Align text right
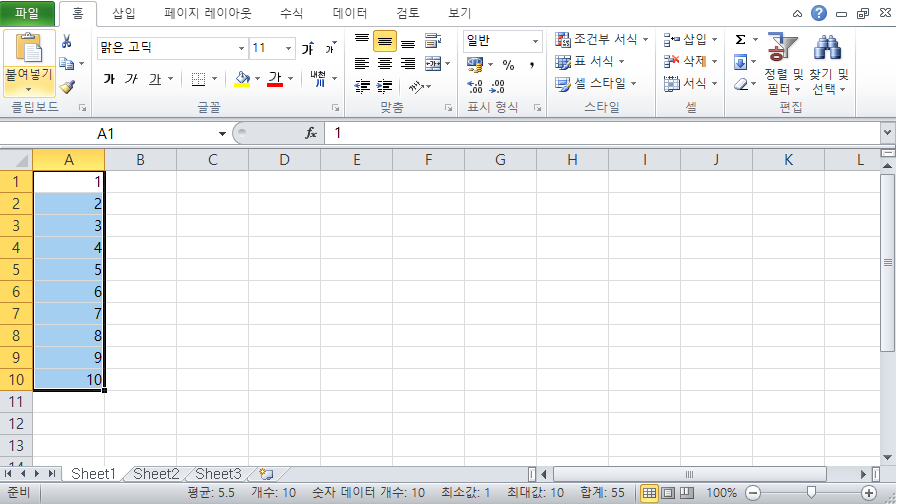The height and width of the screenshot is (504, 897). 408,64
